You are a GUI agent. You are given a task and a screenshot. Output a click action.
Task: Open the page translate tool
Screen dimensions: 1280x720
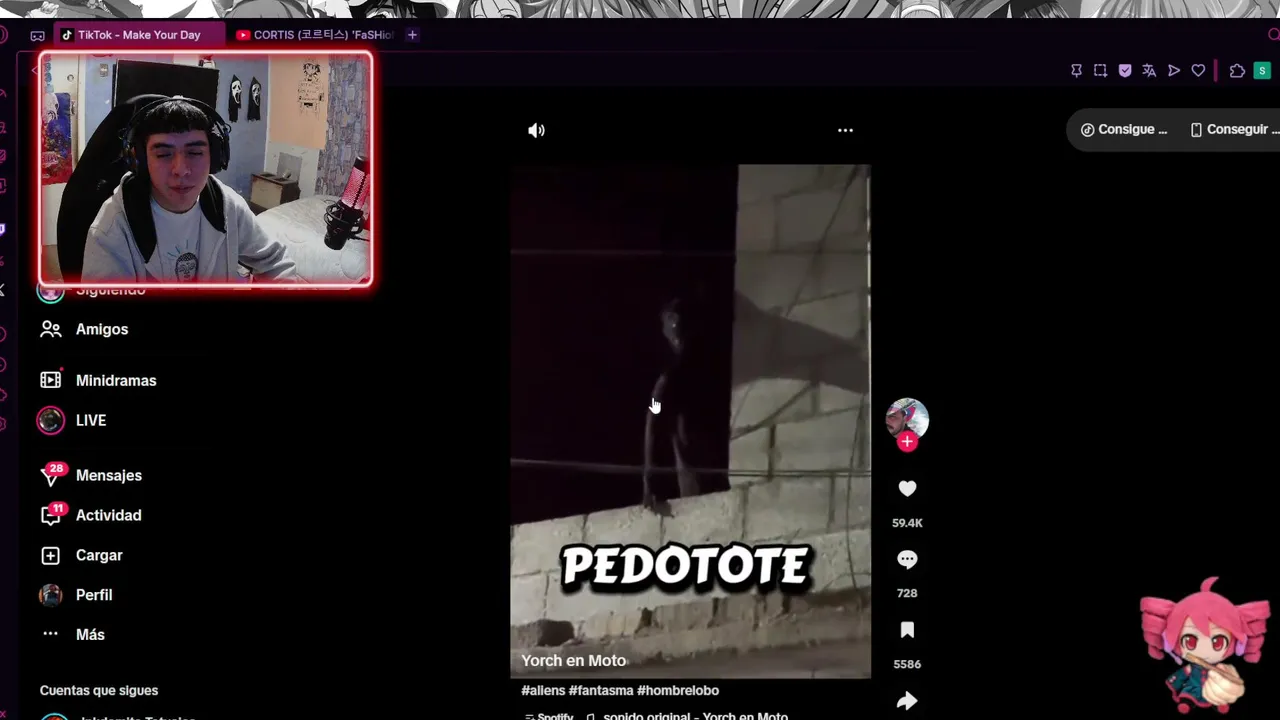1149,71
